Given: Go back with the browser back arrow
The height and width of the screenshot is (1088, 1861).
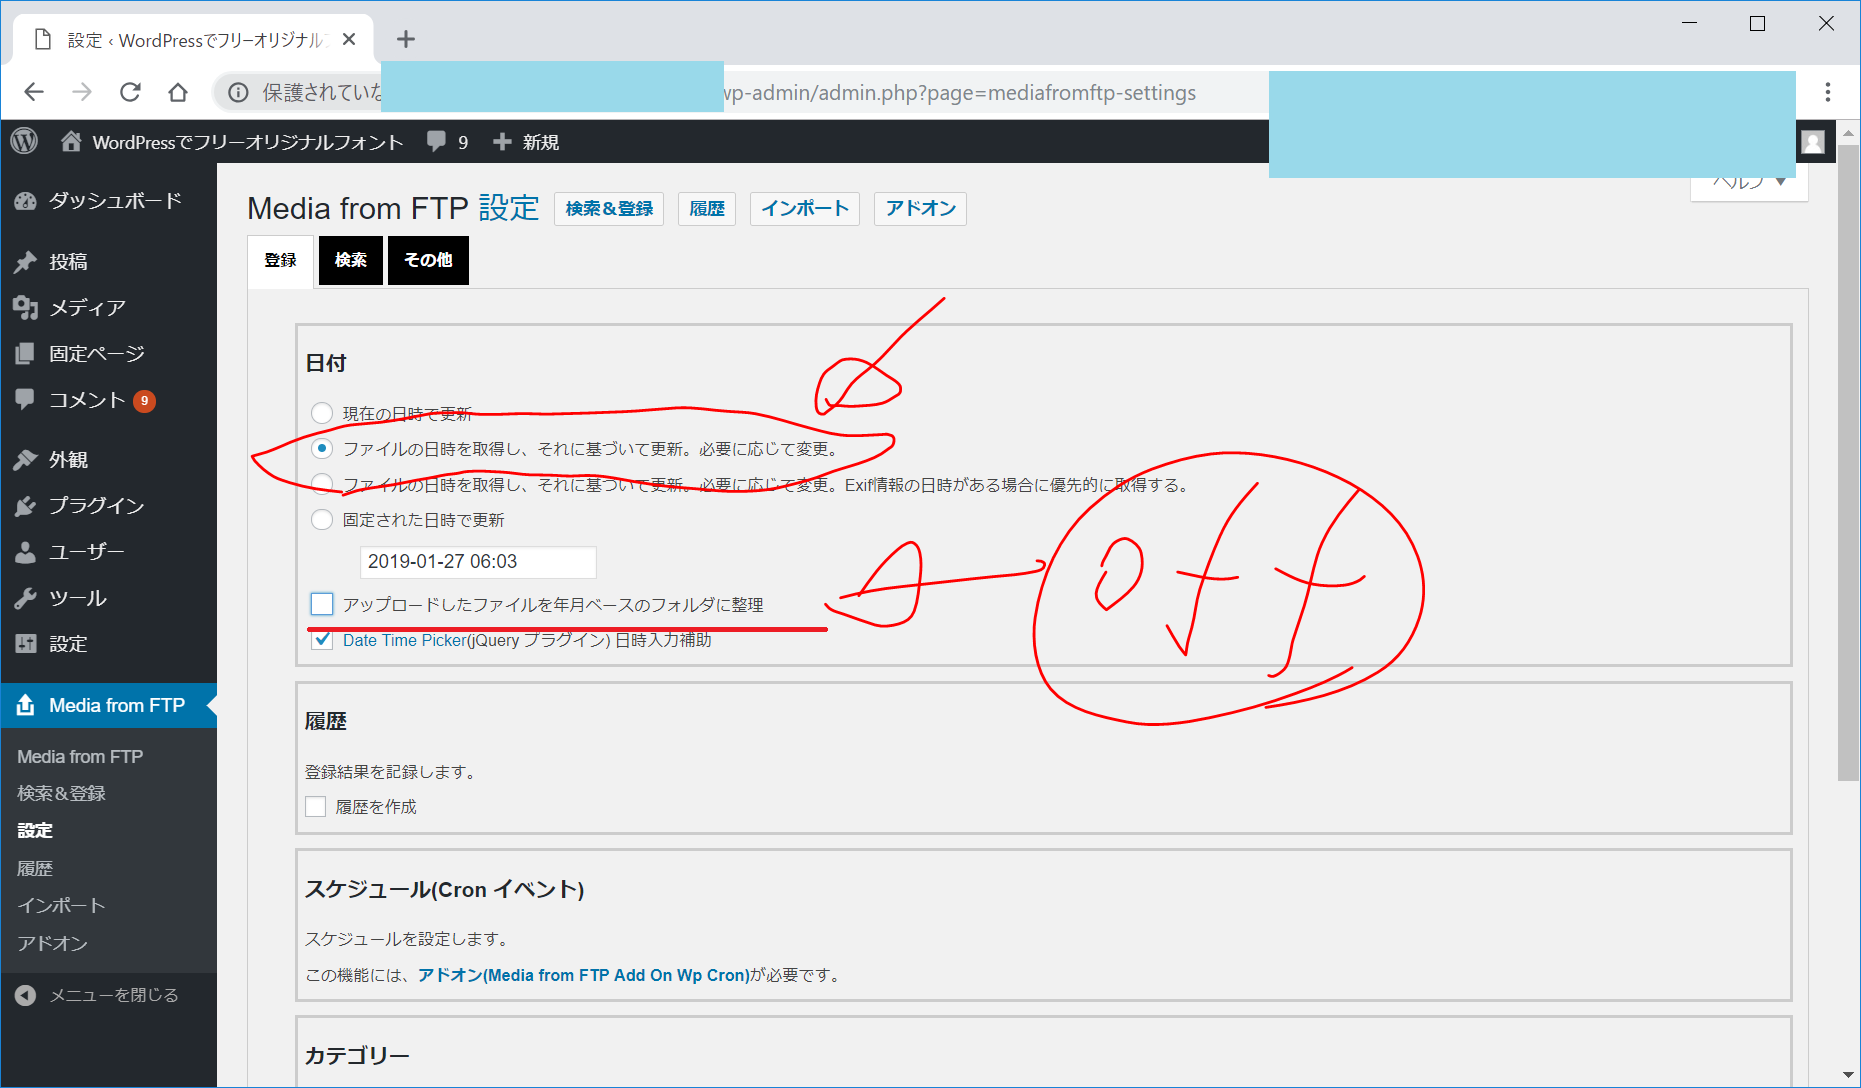Looking at the screenshot, I should tap(34, 92).
